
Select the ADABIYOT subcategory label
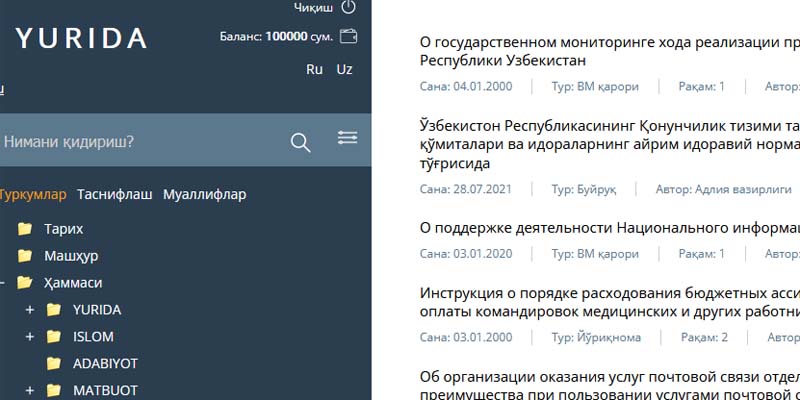(106, 364)
